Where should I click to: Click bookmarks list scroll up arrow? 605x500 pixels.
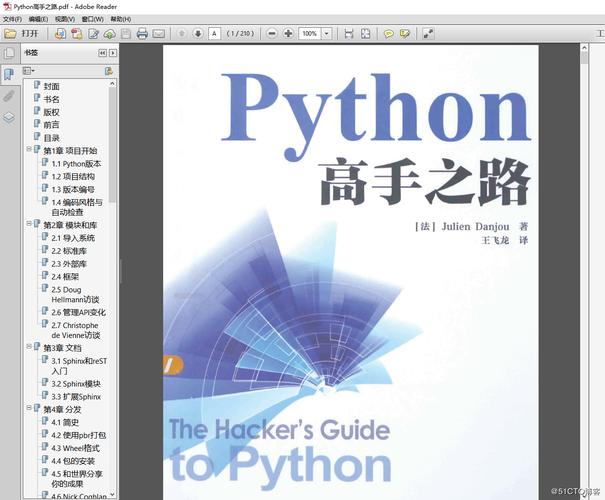[112, 83]
